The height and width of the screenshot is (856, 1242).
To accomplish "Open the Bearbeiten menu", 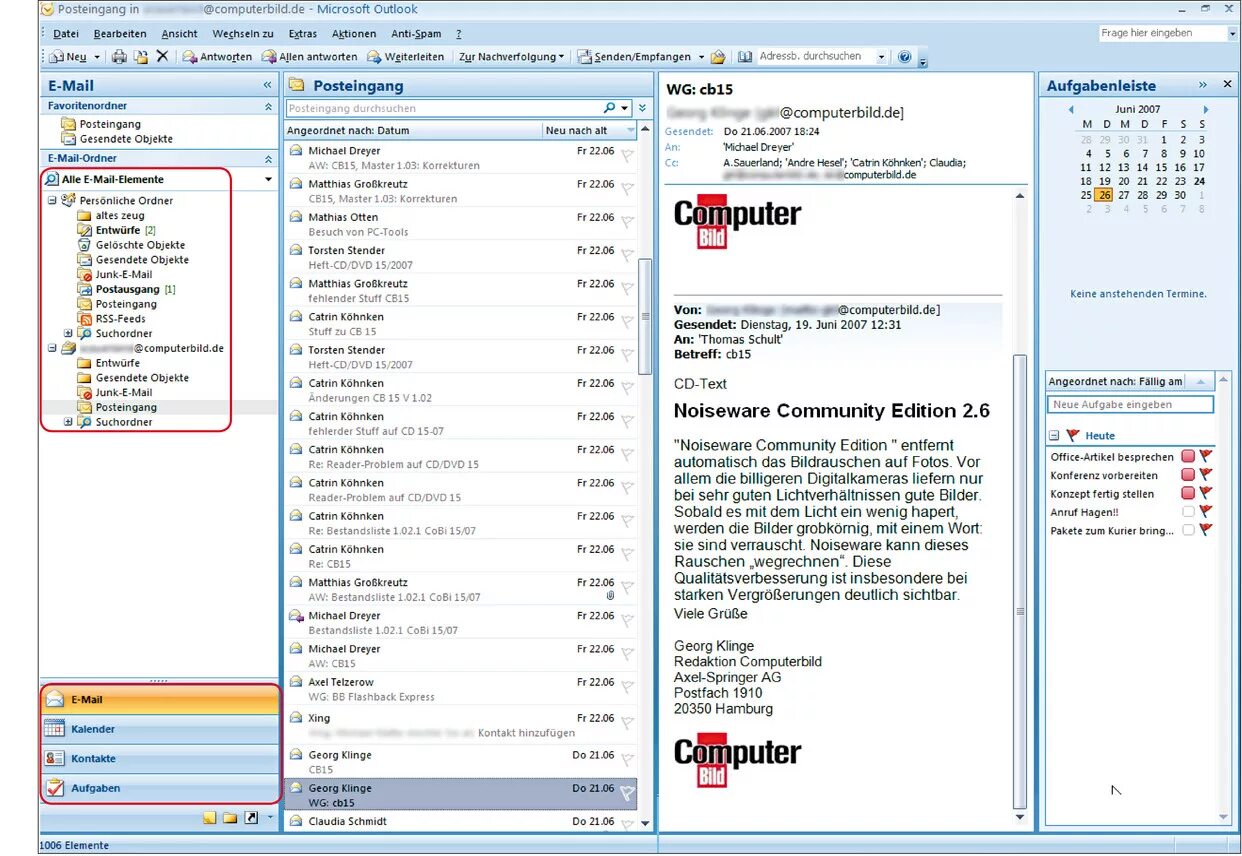I will [x=120, y=34].
